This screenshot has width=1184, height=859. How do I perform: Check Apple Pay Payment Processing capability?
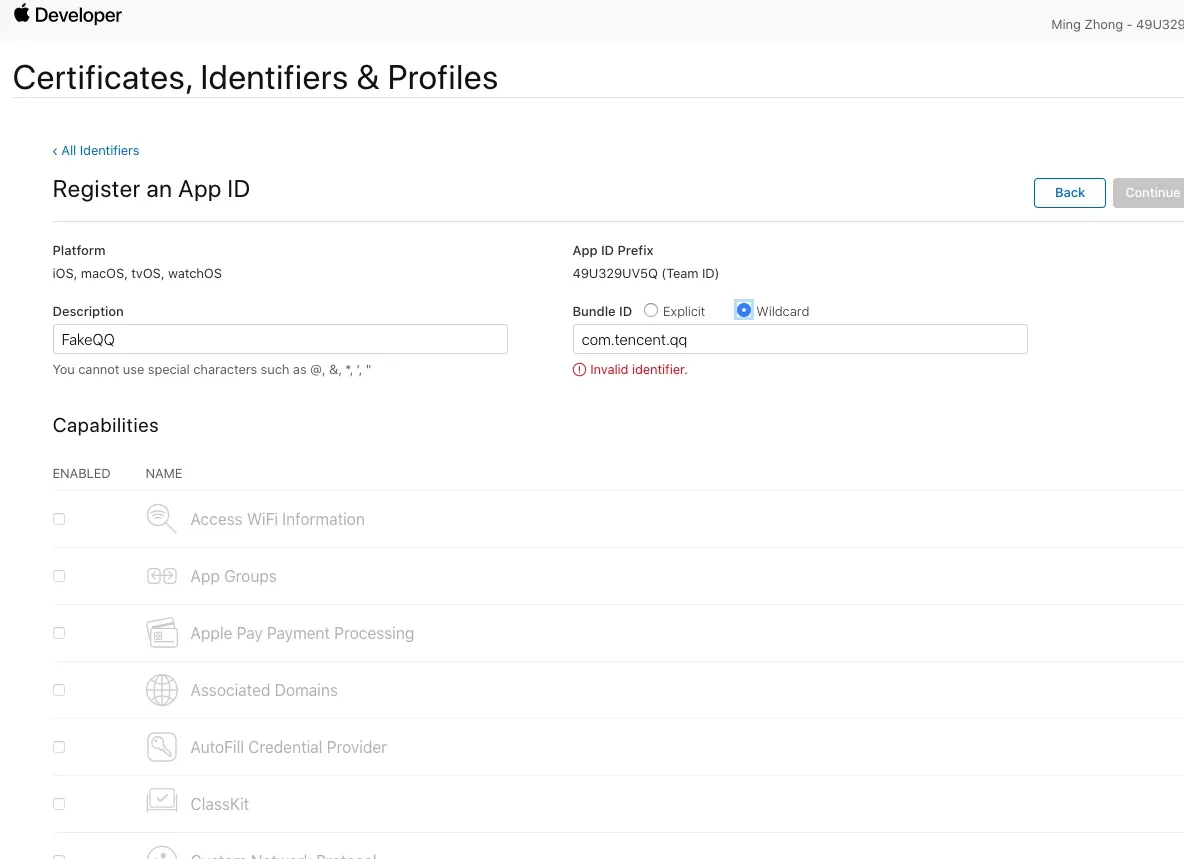click(x=59, y=633)
